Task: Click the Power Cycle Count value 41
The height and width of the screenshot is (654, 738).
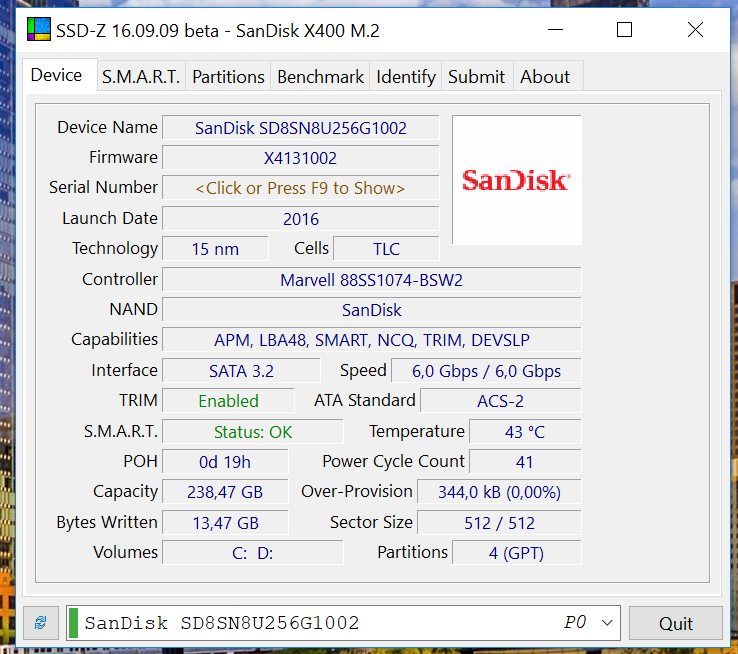Action: (525, 462)
